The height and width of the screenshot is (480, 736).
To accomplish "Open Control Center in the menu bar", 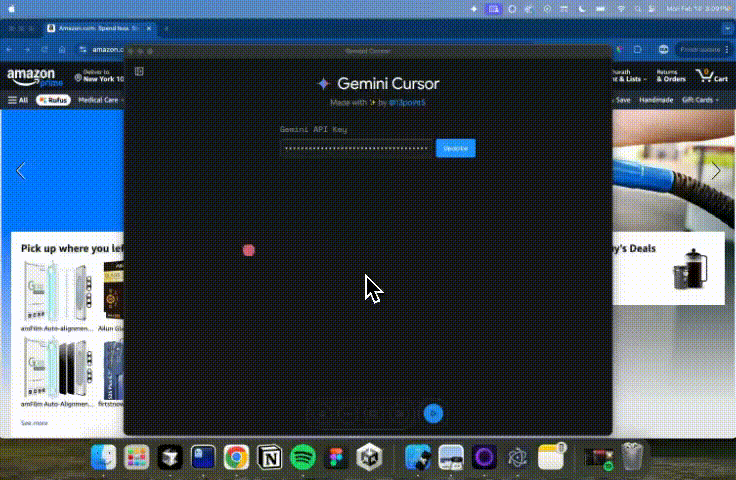I will 652,9.
